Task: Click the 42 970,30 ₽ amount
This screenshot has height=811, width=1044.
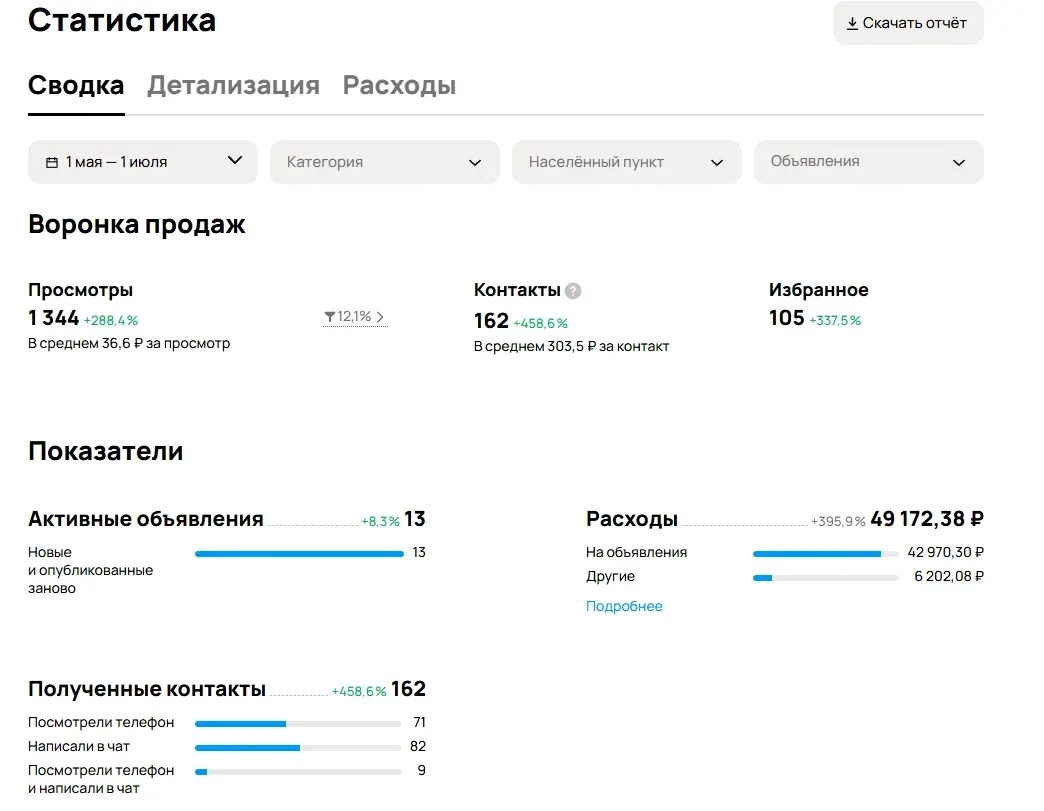Action: pyautogui.click(x=945, y=552)
